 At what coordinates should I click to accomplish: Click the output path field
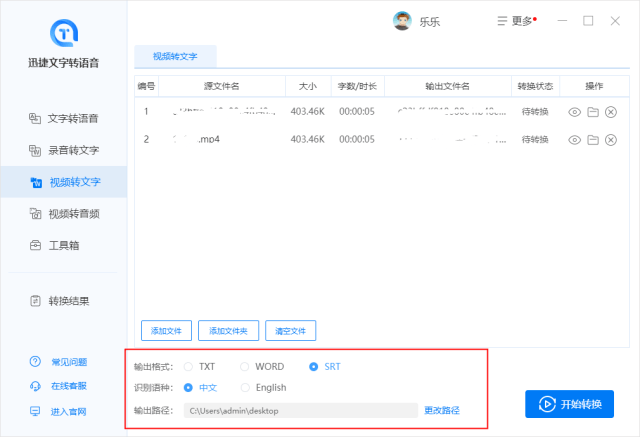click(x=300, y=410)
